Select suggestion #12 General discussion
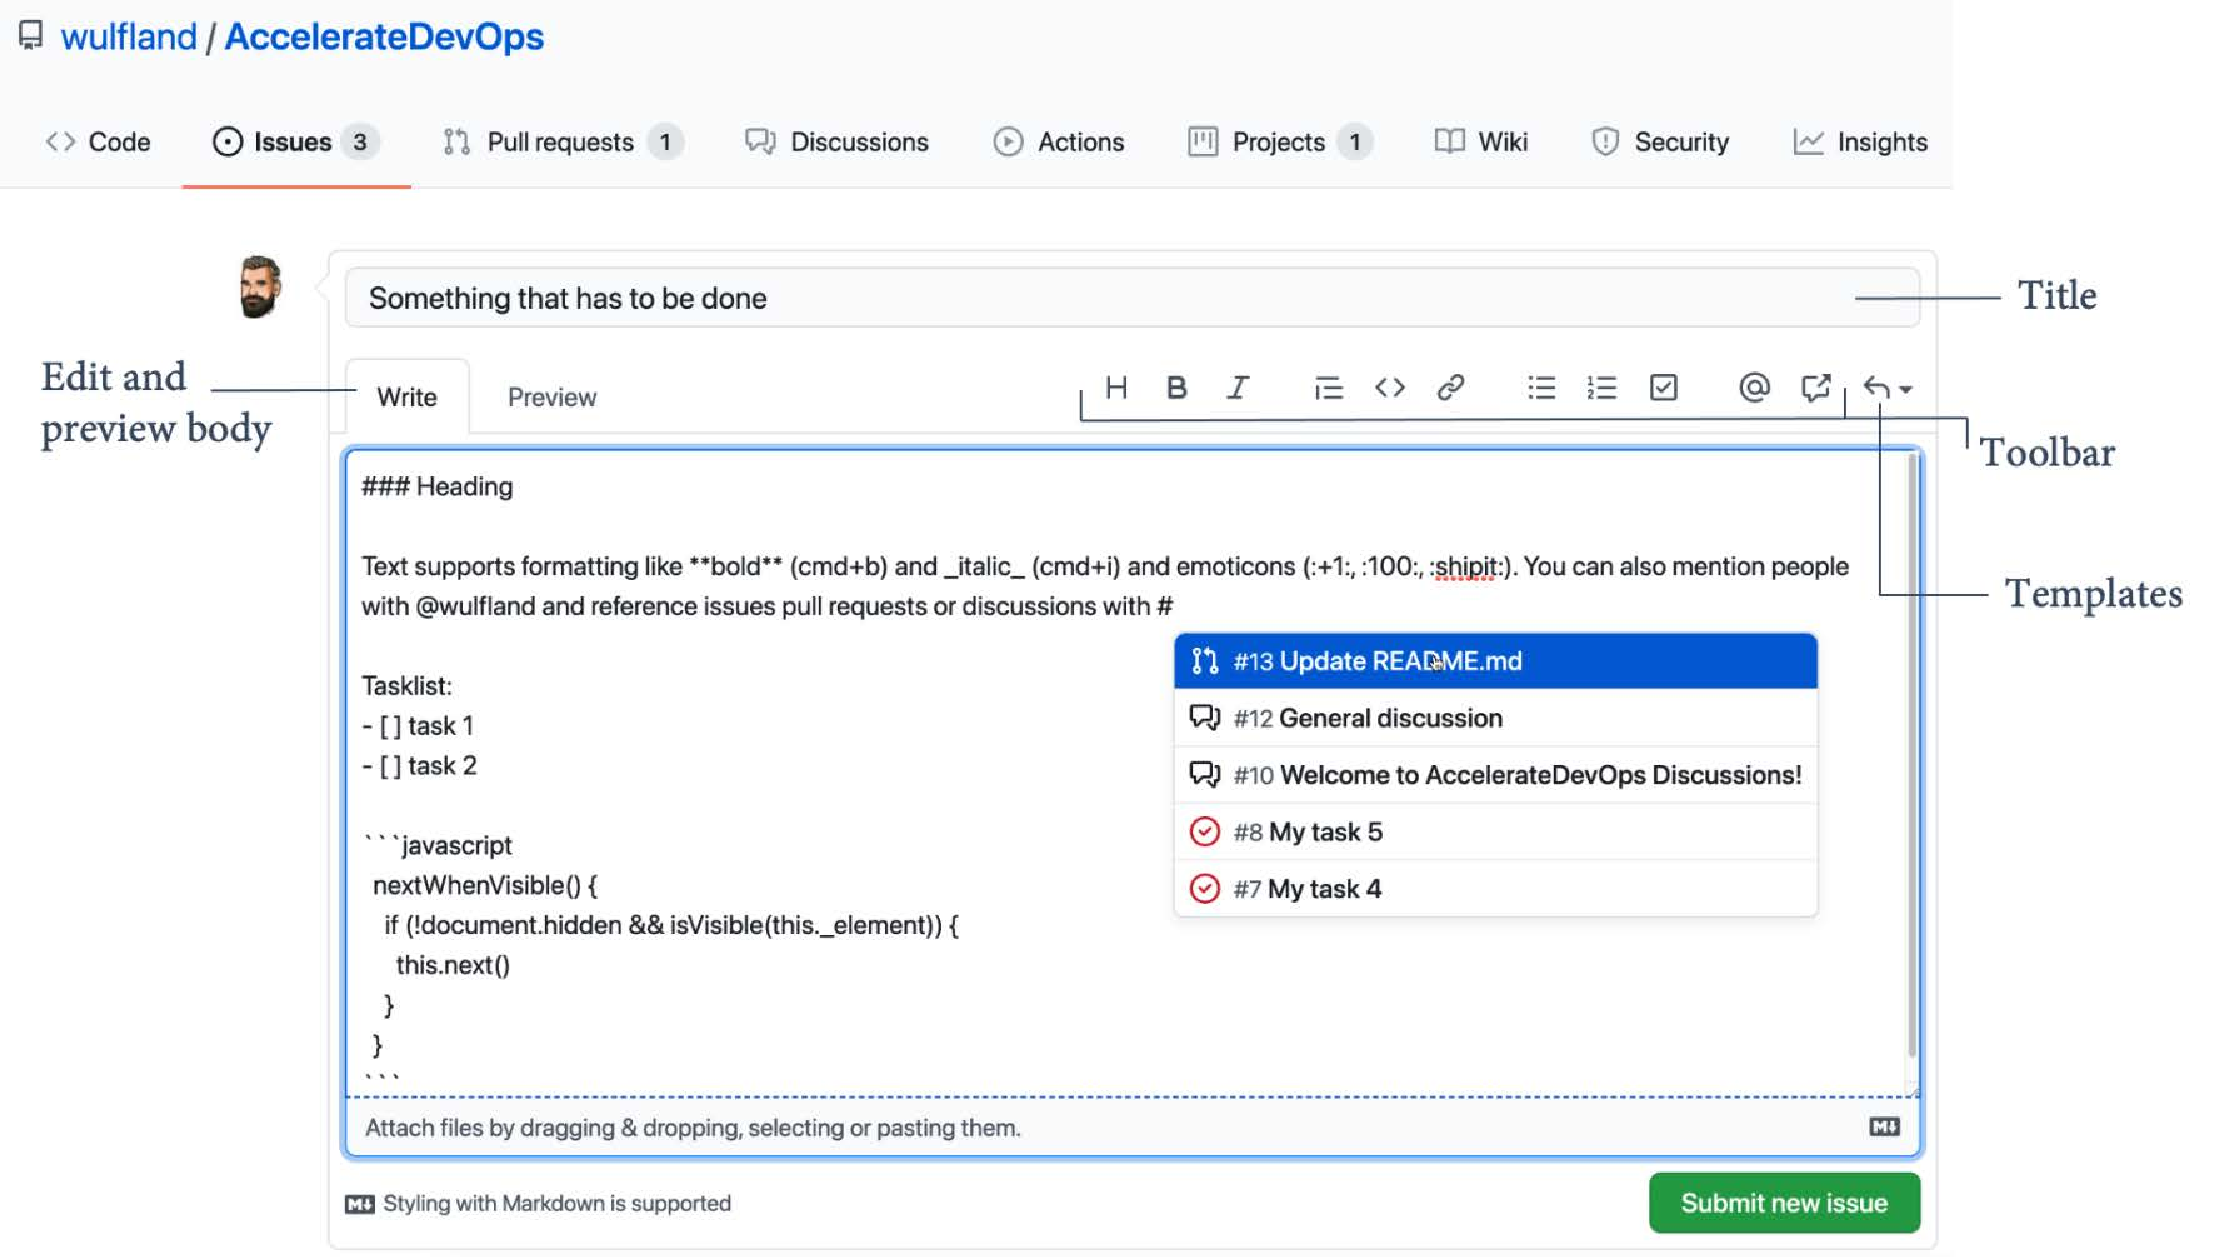The width and height of the screenshot is (2236, 1257). (x=1495, y=718)
